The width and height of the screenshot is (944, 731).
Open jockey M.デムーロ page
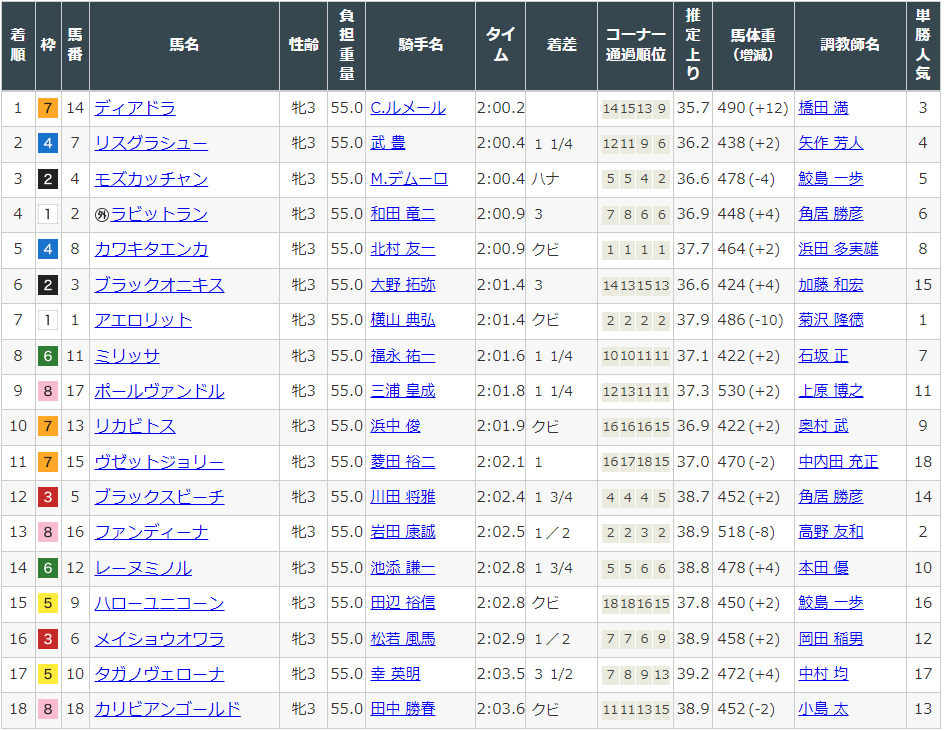(x=409, y=178)
